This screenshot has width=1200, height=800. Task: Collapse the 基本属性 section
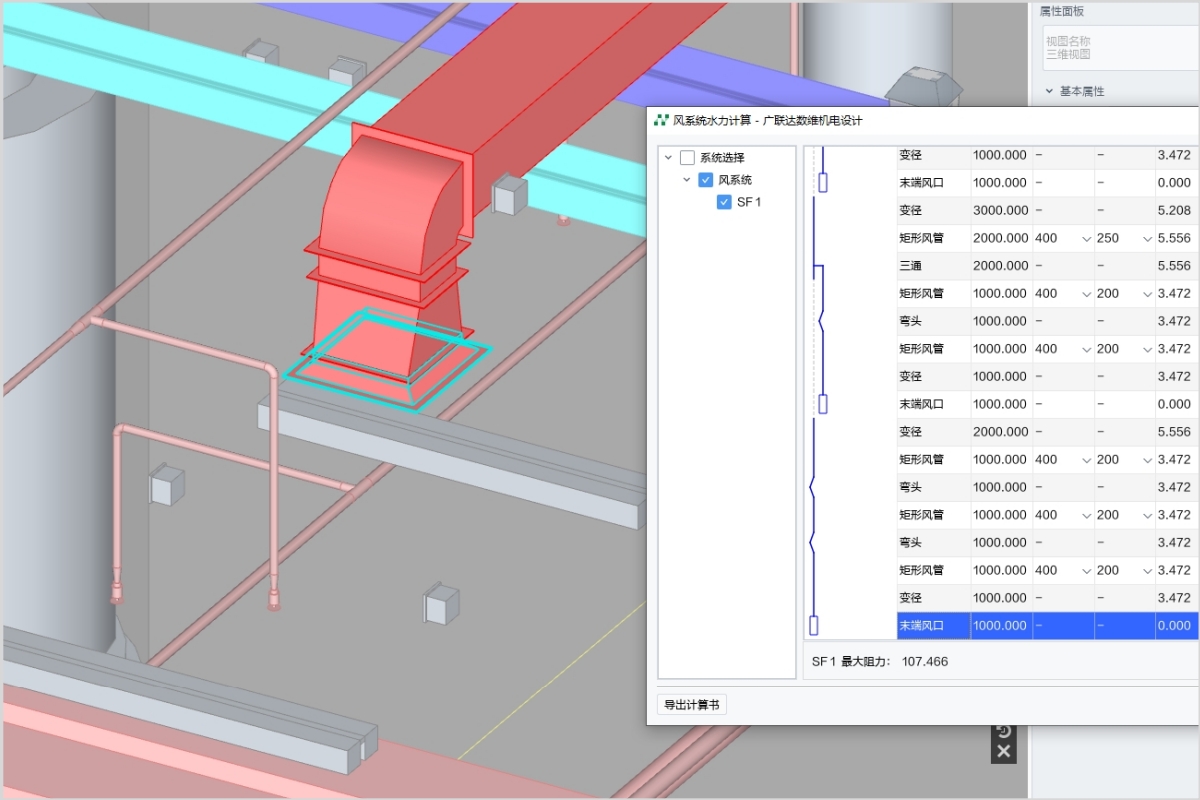pos(1049,91)
